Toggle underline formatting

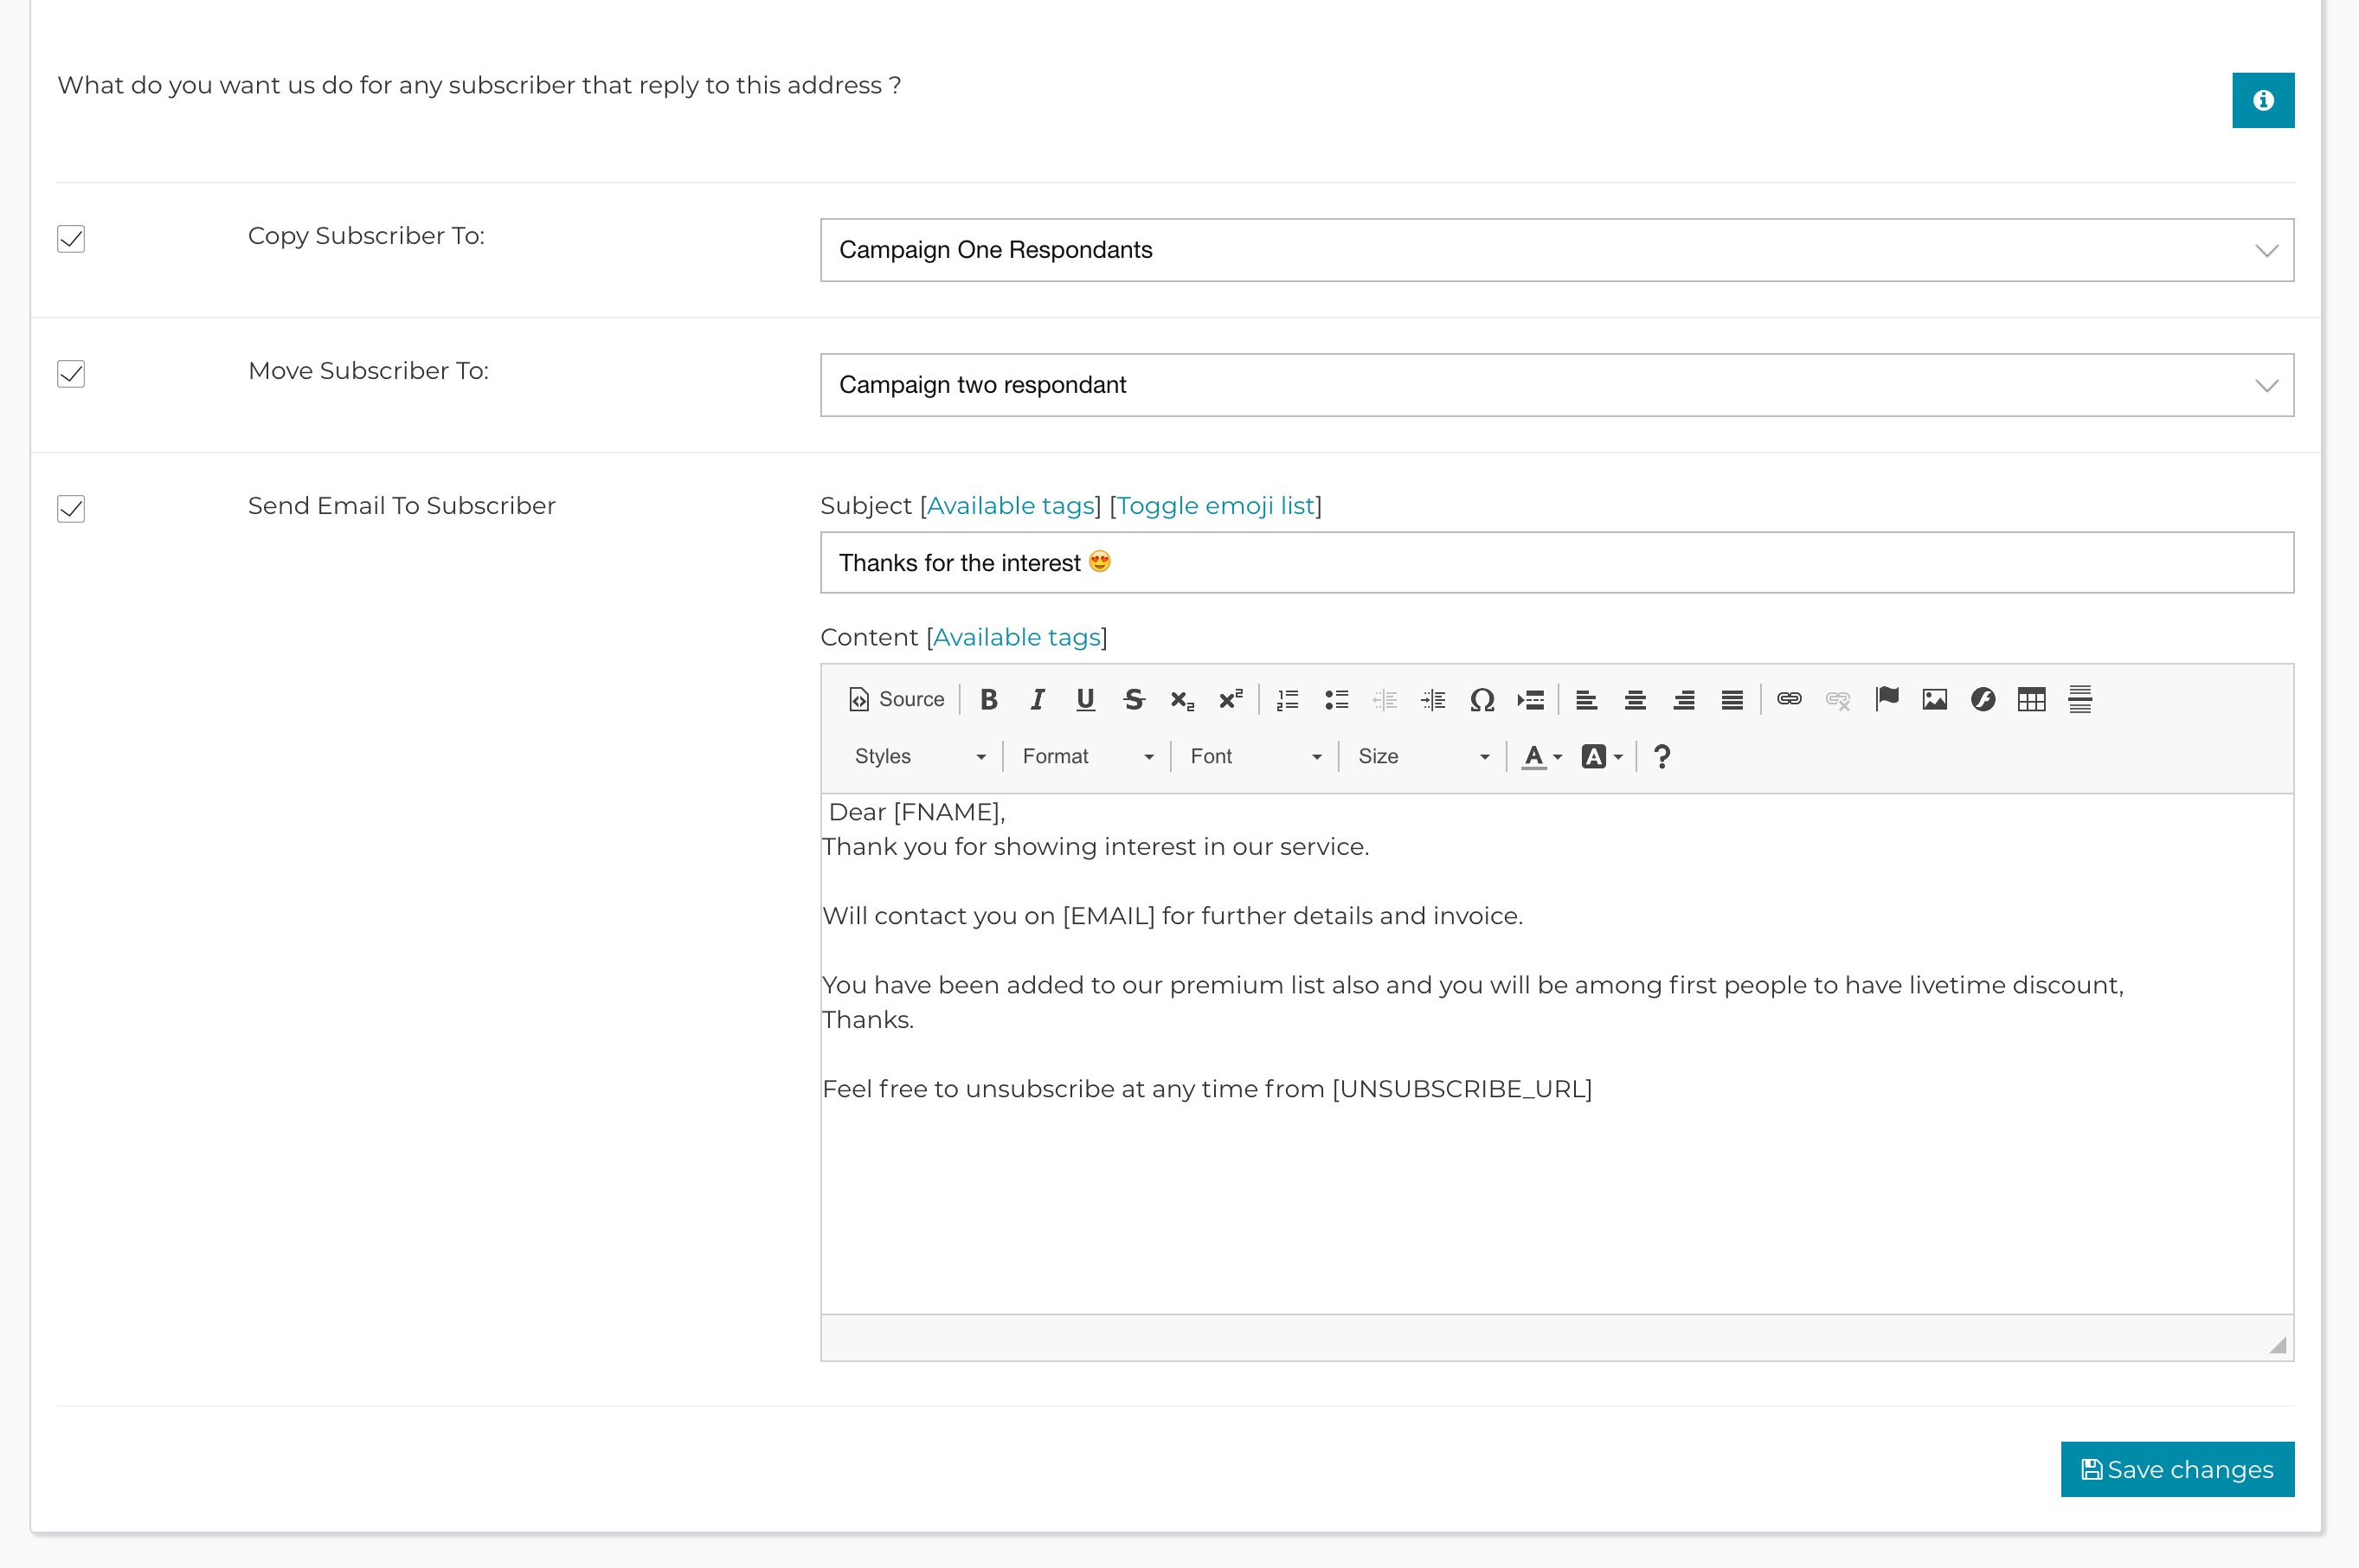click(x=1085, y=699)
